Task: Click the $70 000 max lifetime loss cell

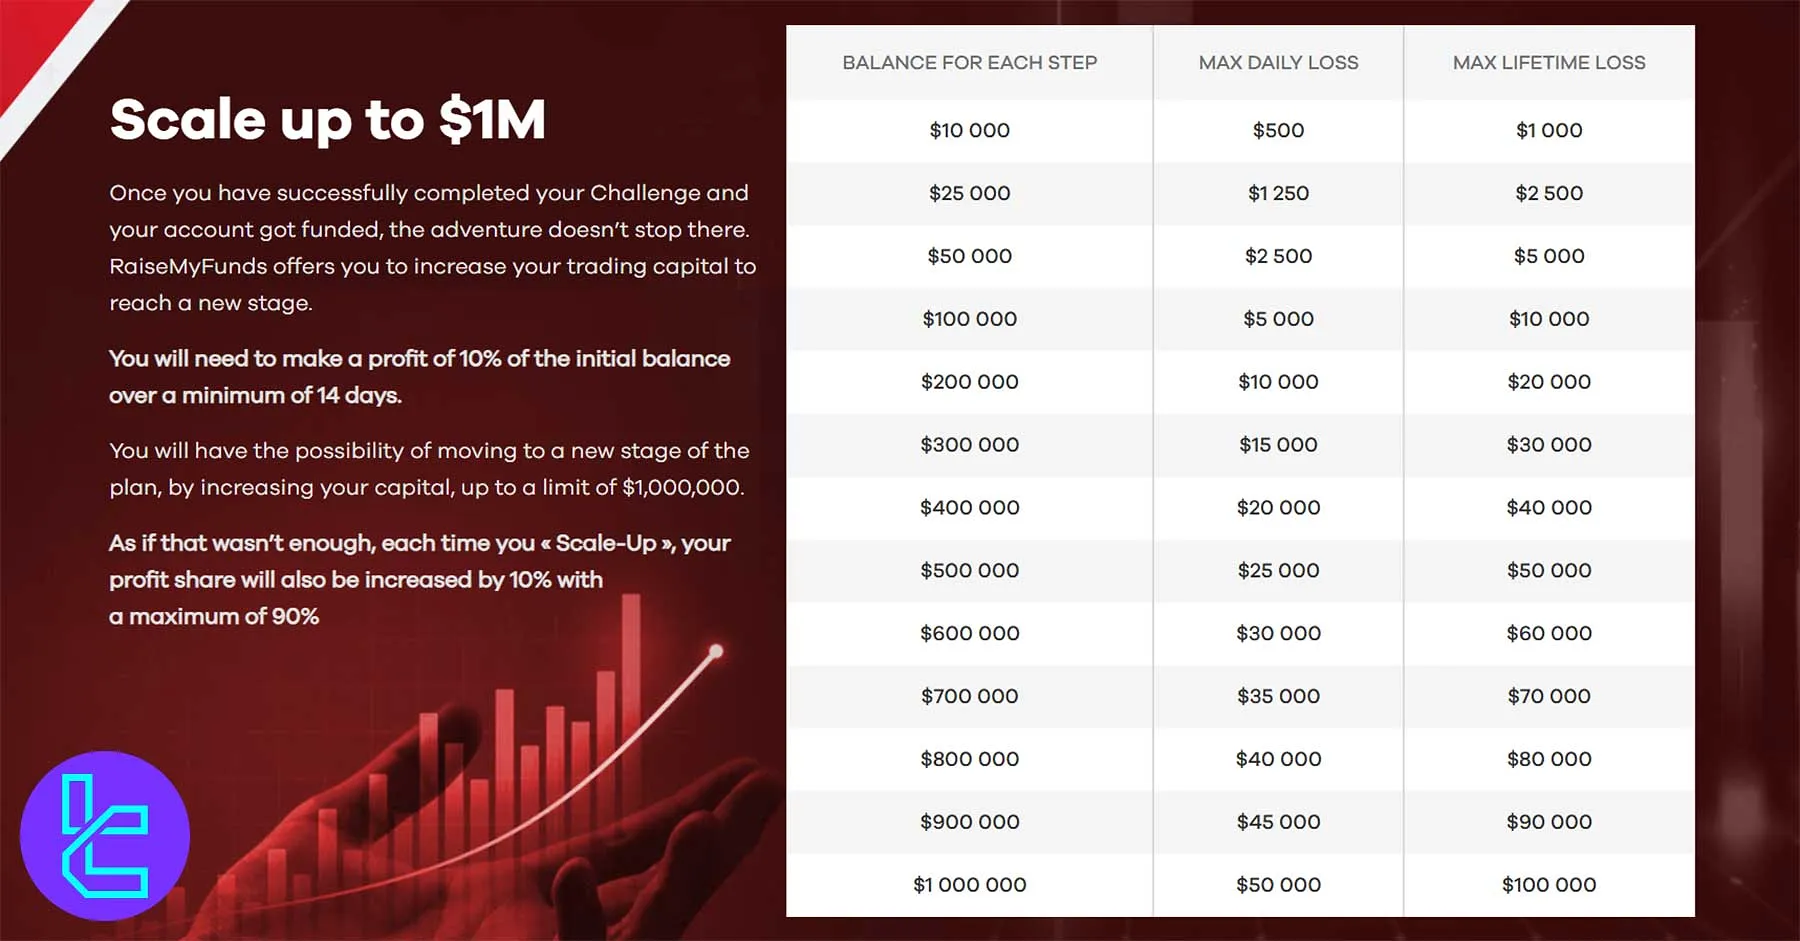Action: [x=1548, y=696]
